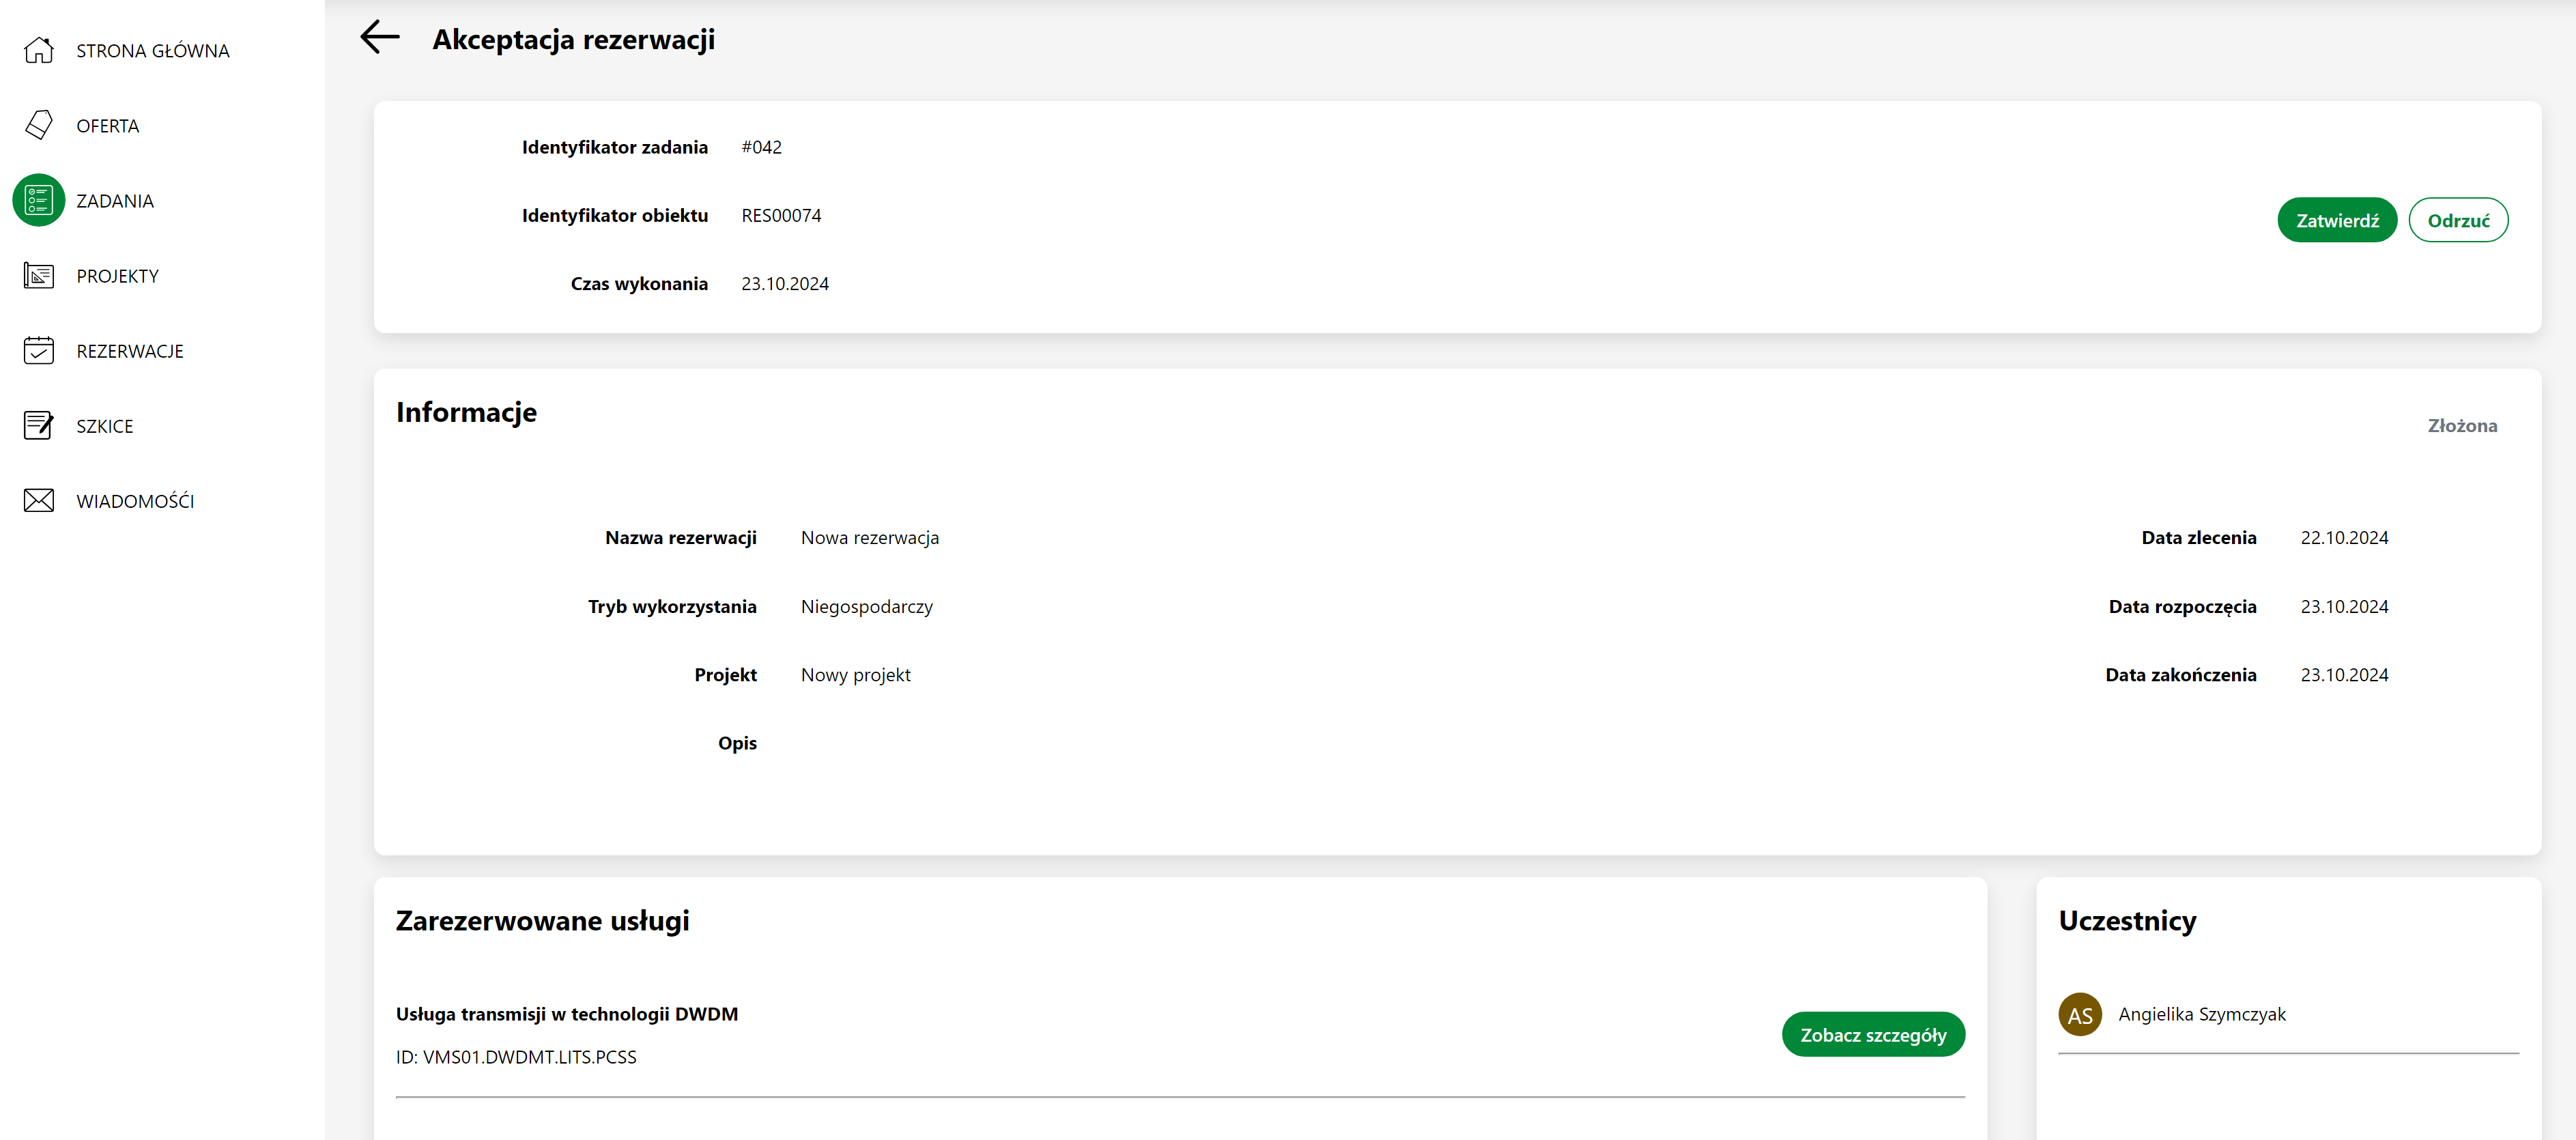
Task: Click object identifier RES00074
Action: [781, 215]
